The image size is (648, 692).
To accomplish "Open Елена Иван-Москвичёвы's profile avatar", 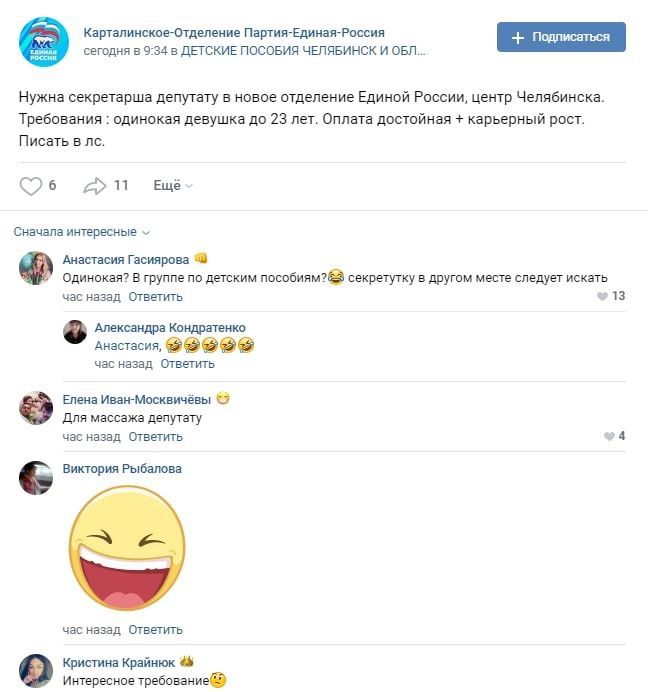I will [36, 408].
